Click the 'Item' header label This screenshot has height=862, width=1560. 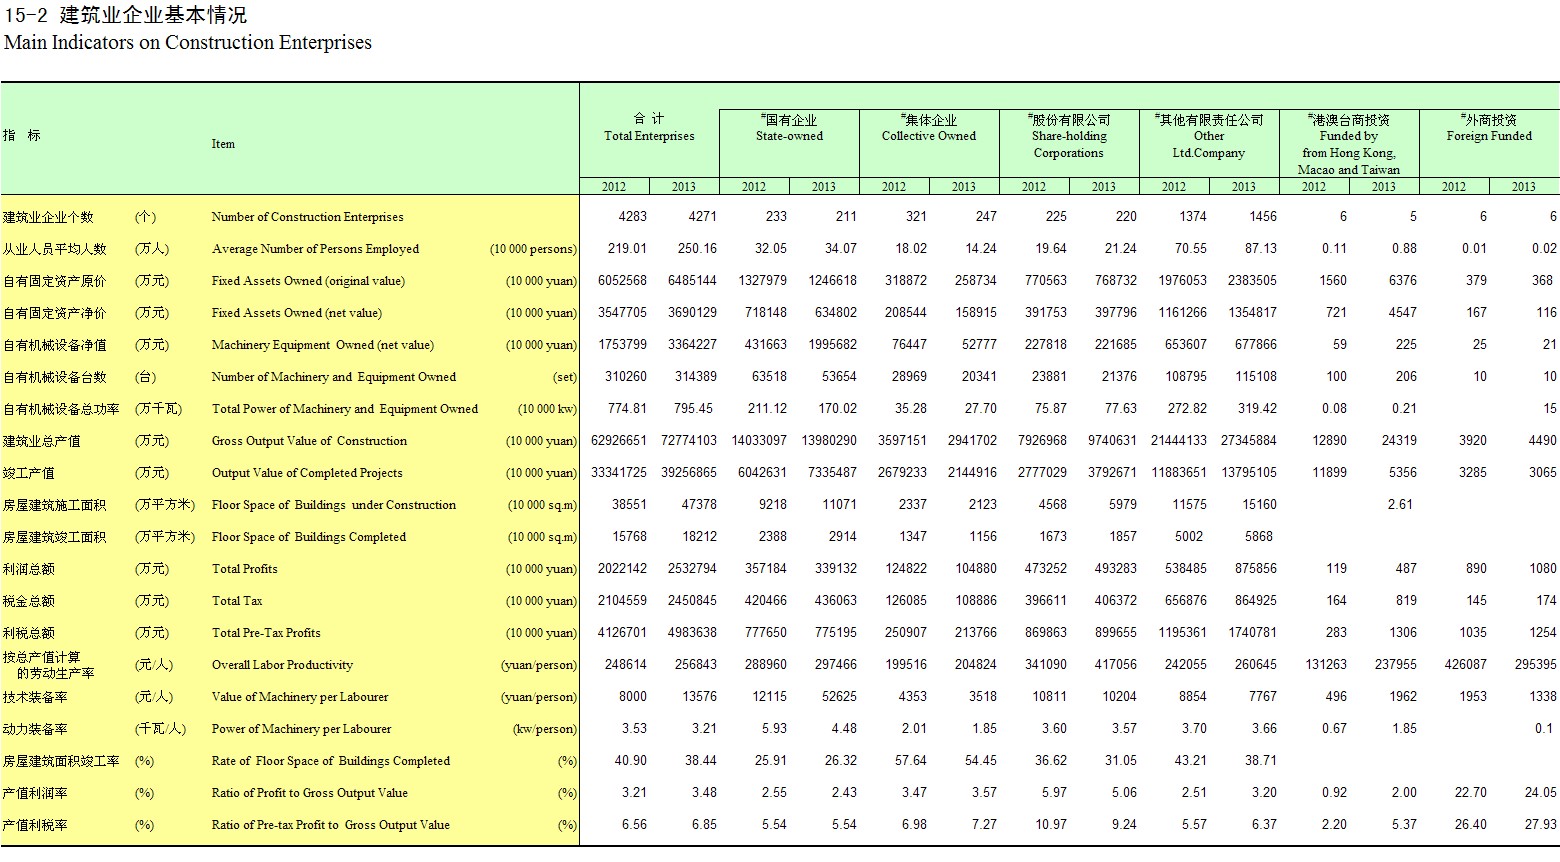(223, 144)
